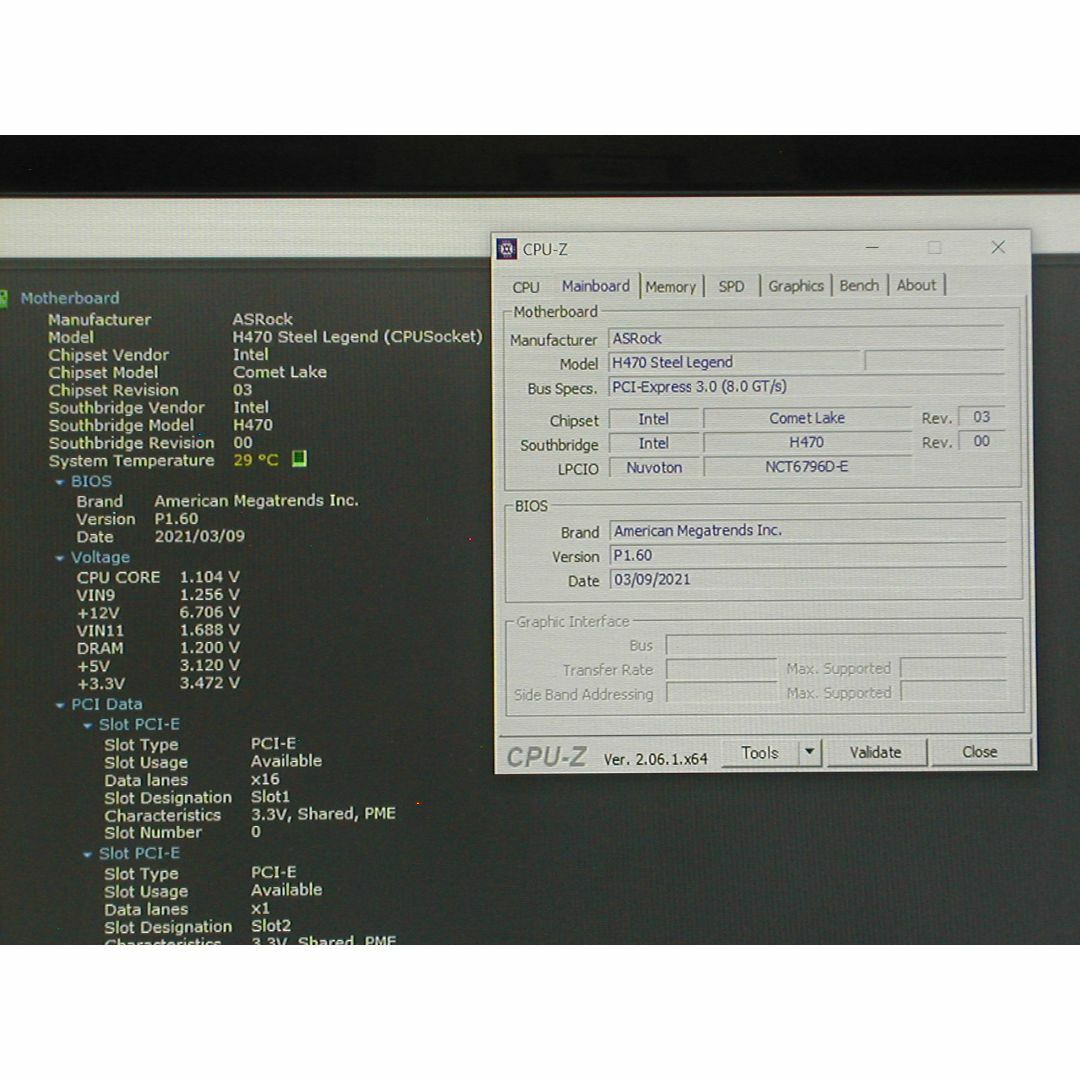The width and height of the screenshot is (1080, 1080).
Task: Click the CPU-Z title bar app icon
Action: click(507, 249)
